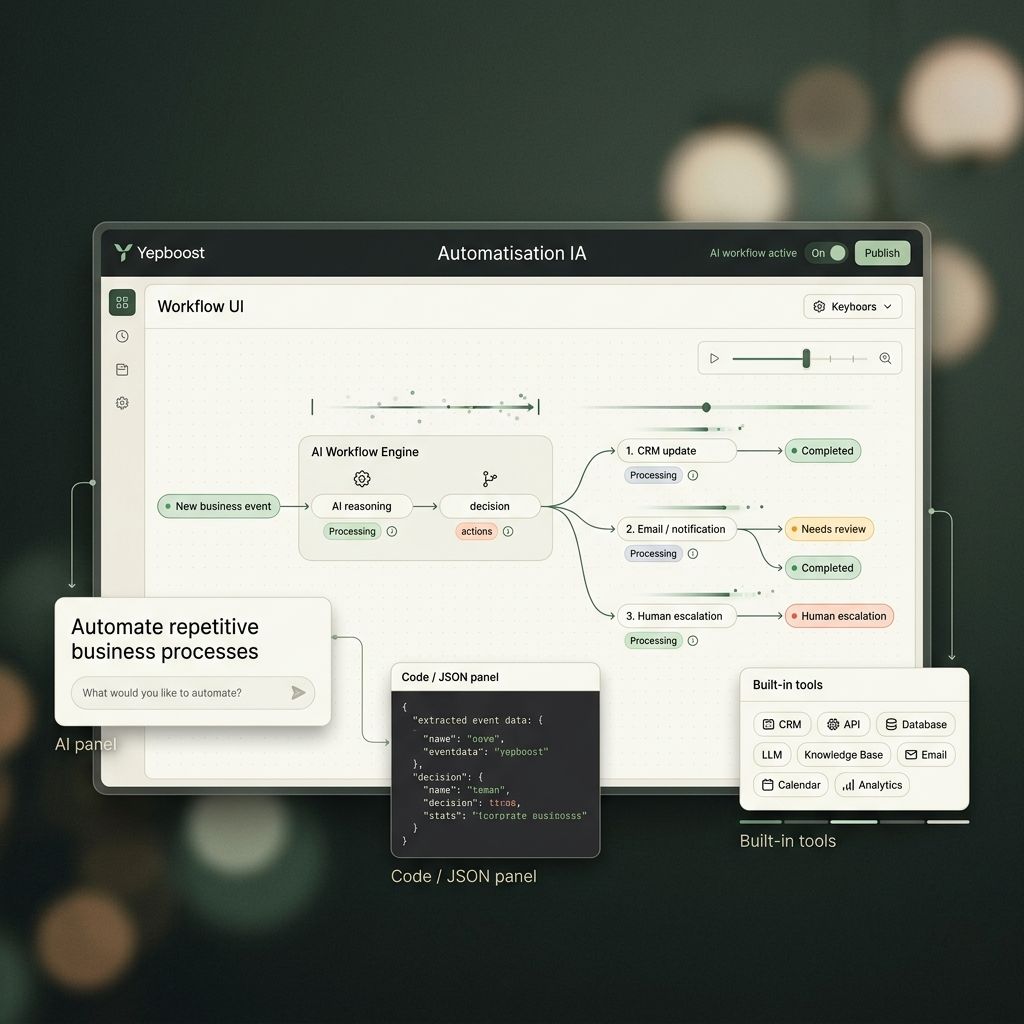Select the API built-in tool

tap(843, 724)
